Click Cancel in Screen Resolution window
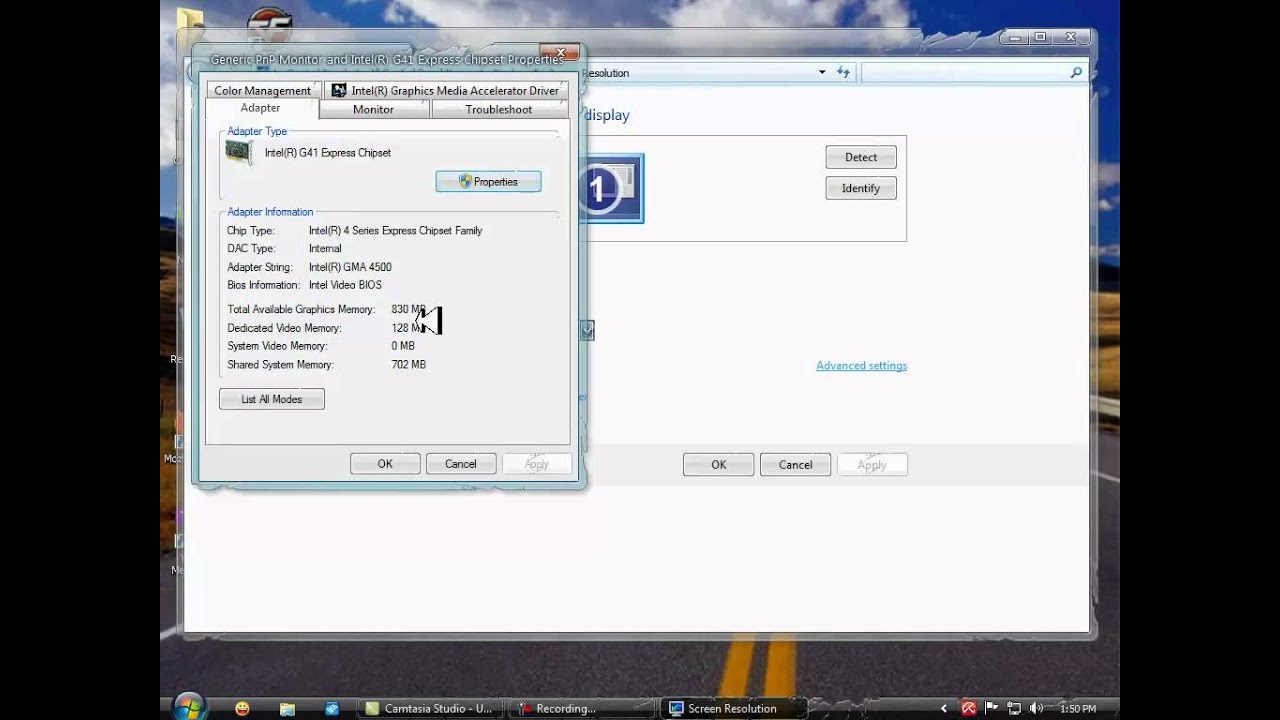Viewport: 1280px width, 720px height. [795, 464]
